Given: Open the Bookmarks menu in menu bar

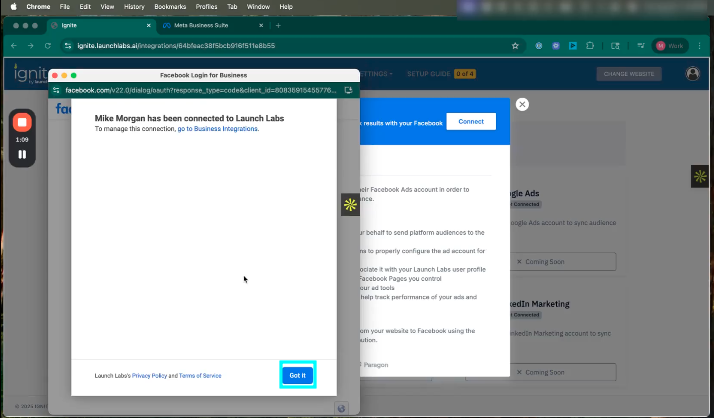Looking at the screenshot, I should pos(169,6).
